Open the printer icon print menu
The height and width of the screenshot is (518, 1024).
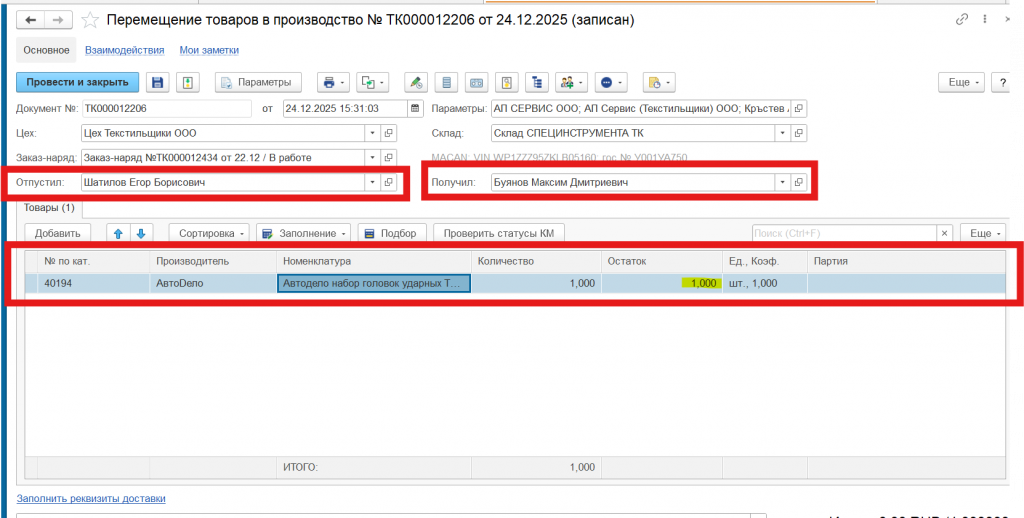coord(330,82)
